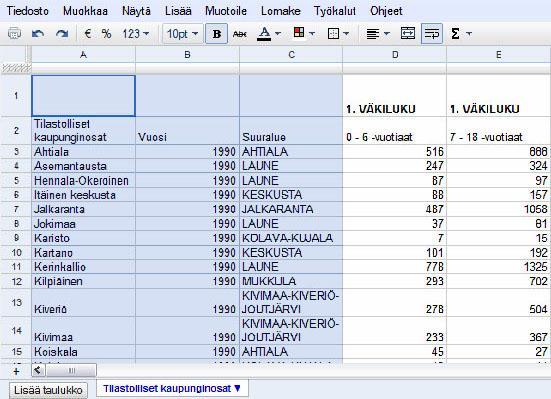Click the Lisää taulukko button
Screen dimensions: 551x399
pos(48,390)
